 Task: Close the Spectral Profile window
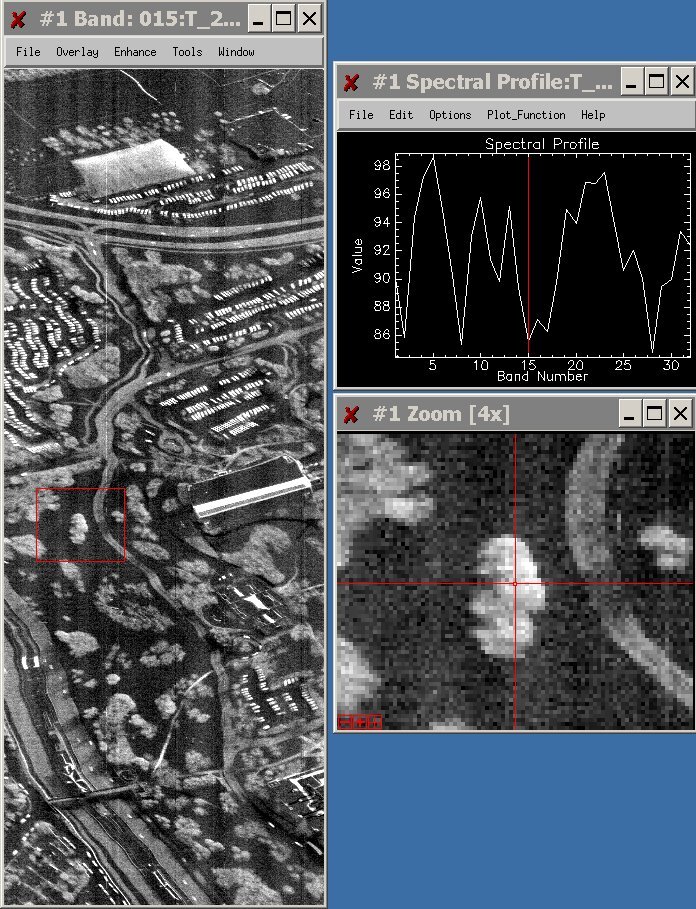pos(682,82)
